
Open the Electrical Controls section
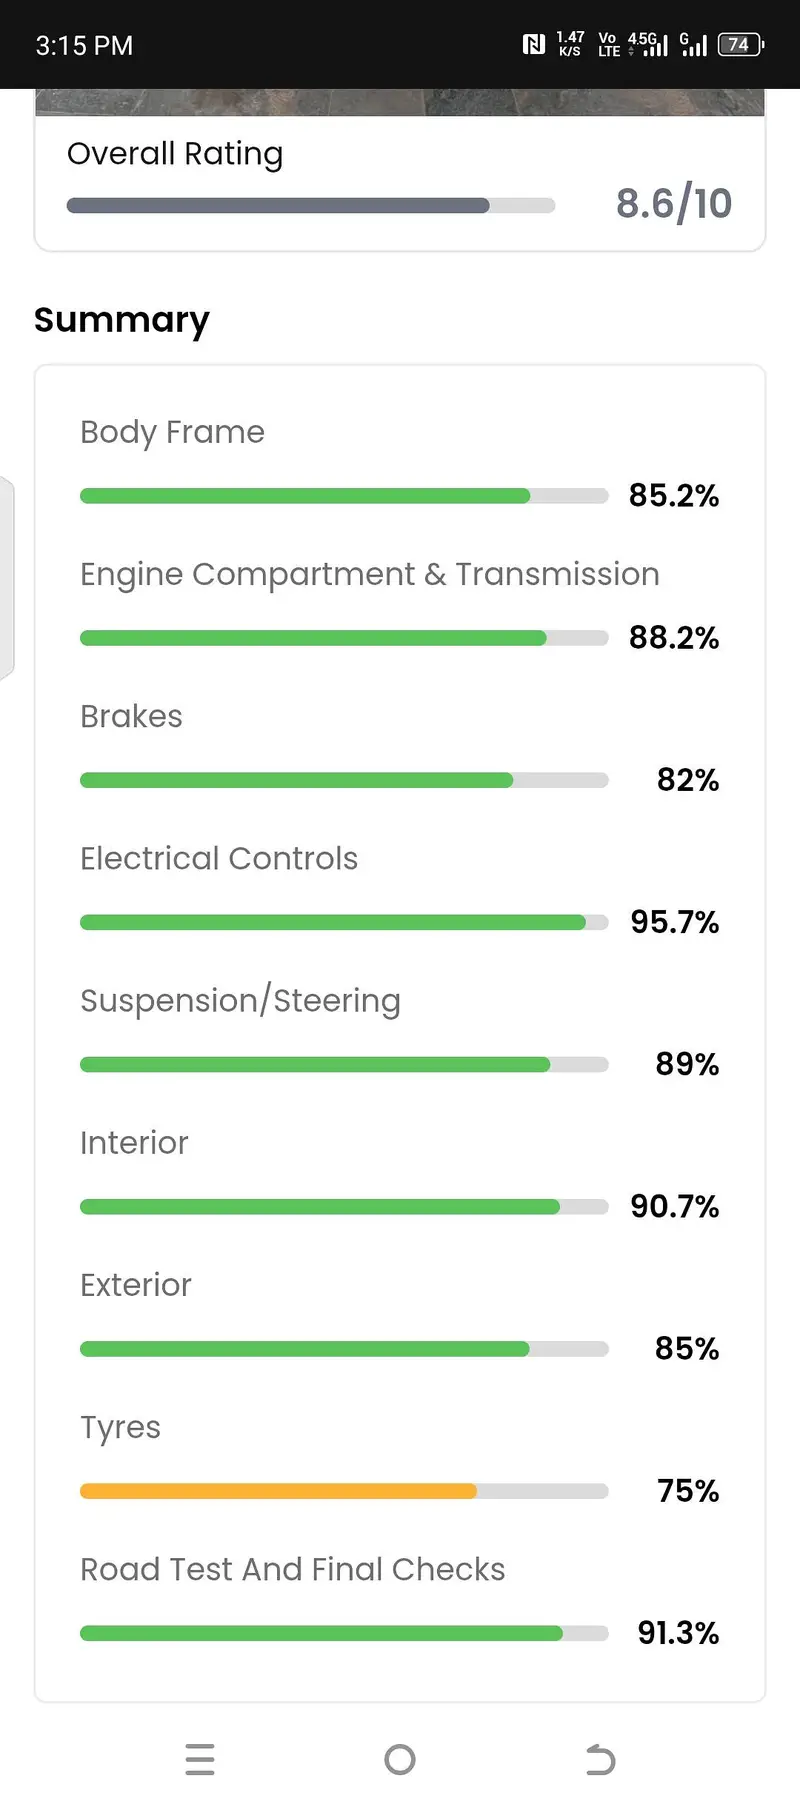(x=218, y=858)
